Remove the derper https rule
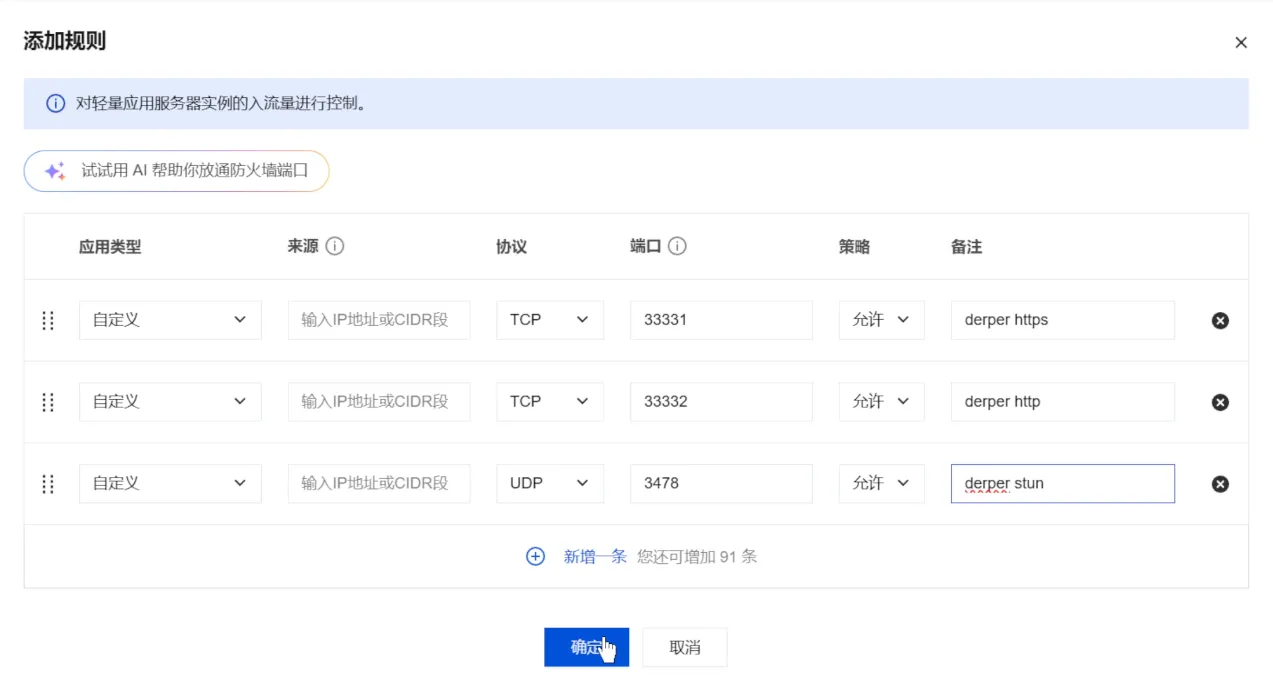This screenshot has height=689, width=1273. tap(1220, 320)
